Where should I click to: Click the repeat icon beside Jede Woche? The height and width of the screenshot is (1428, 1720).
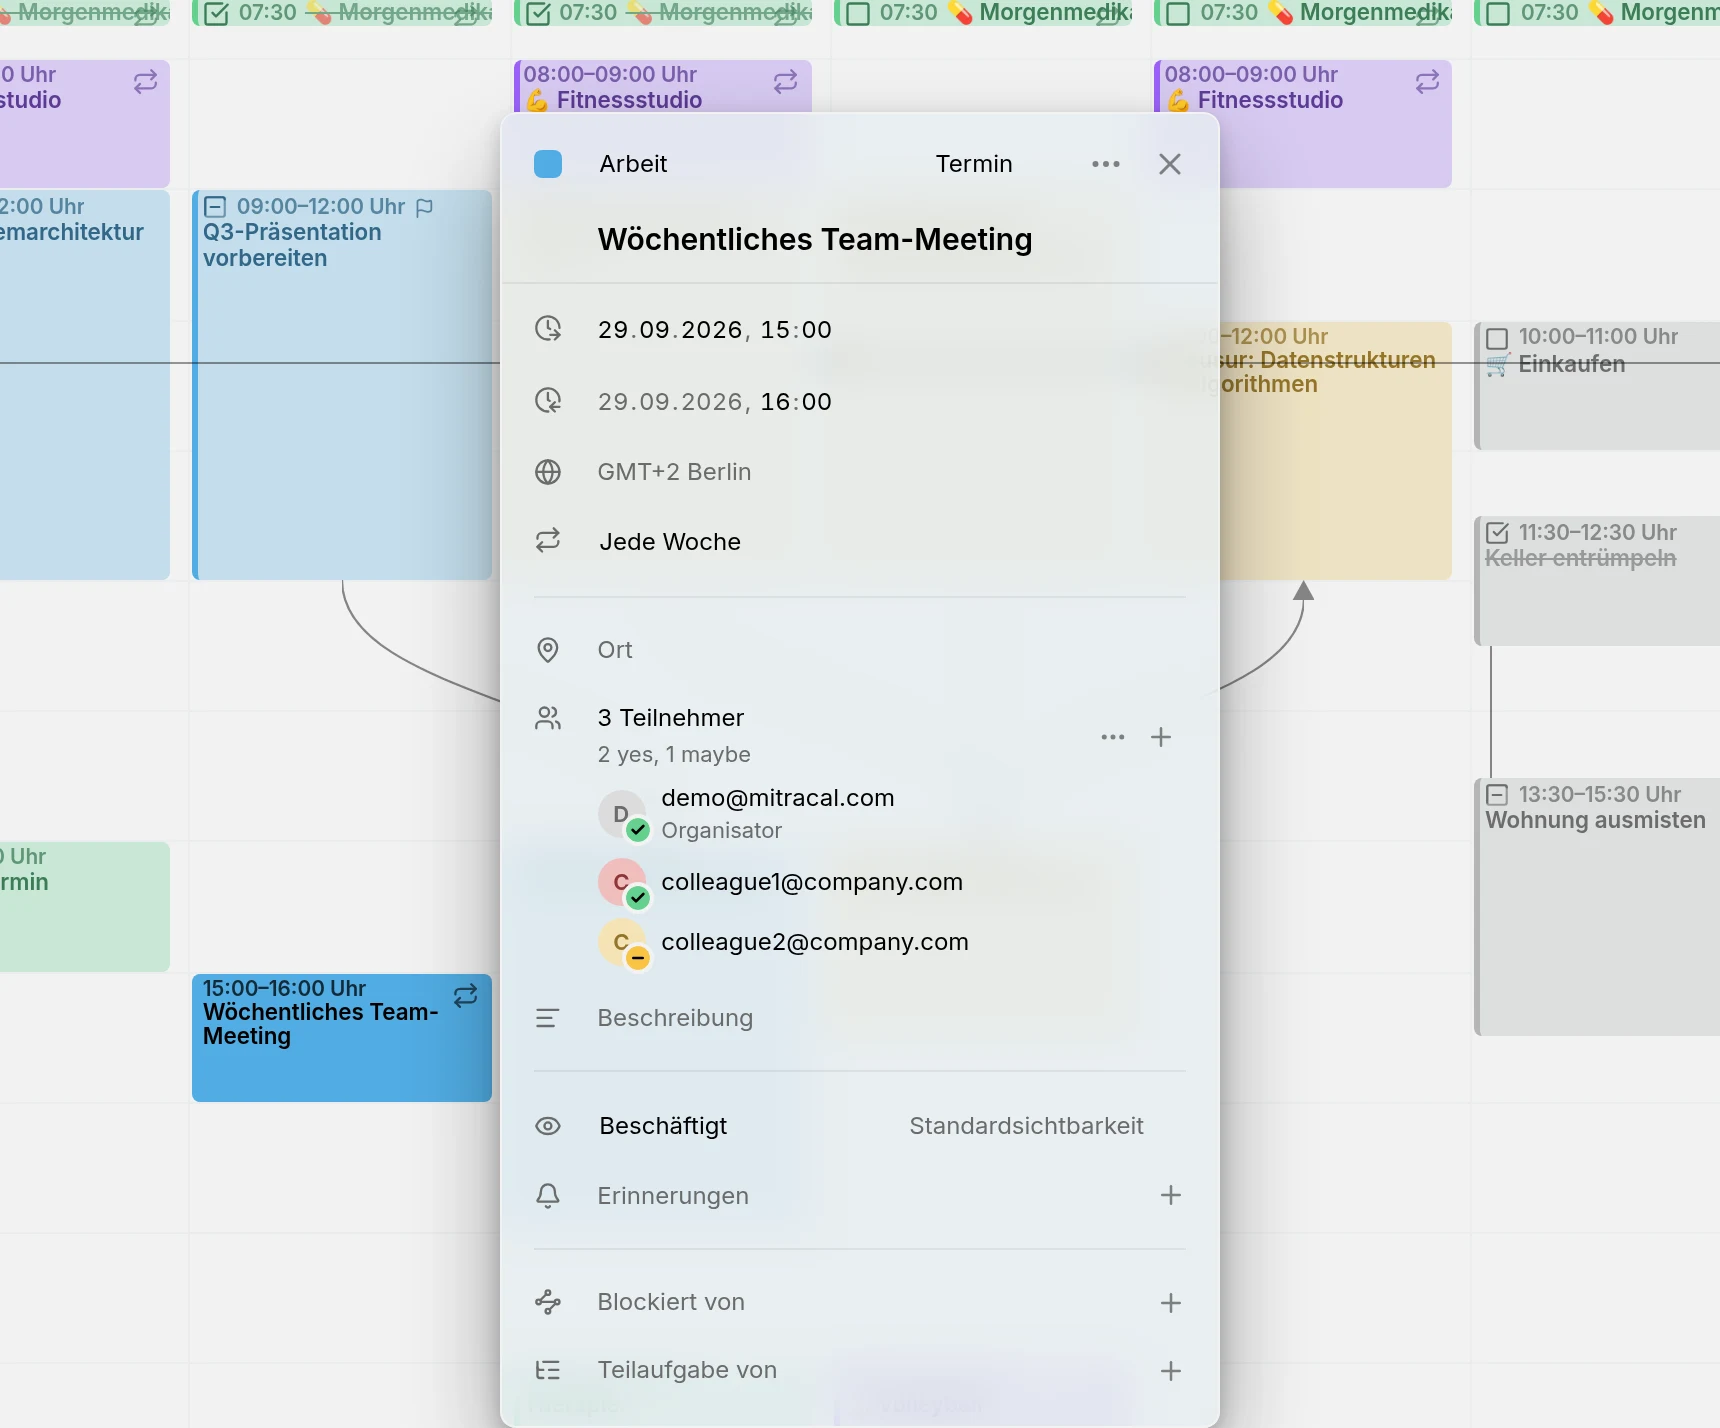click(x=548, y=541)
